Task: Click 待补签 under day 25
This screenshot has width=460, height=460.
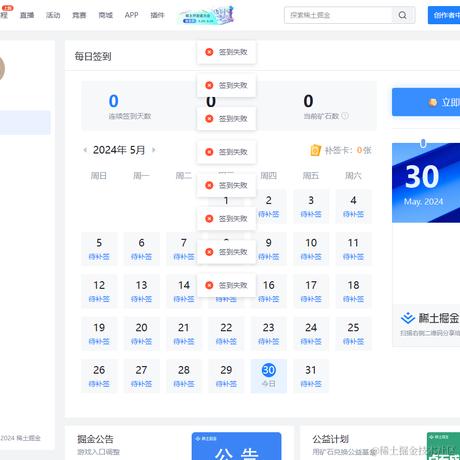Action: click(353, 341)
